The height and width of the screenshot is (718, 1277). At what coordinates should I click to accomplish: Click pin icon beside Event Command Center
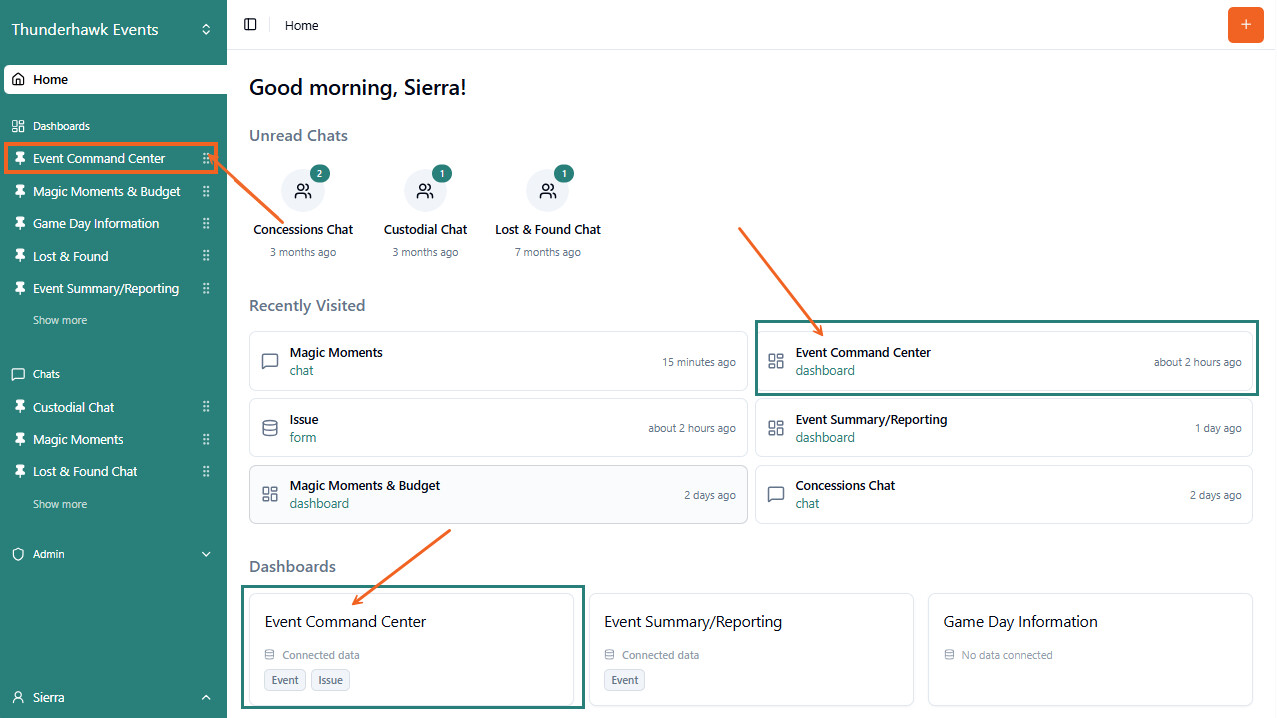pos(19,158)
